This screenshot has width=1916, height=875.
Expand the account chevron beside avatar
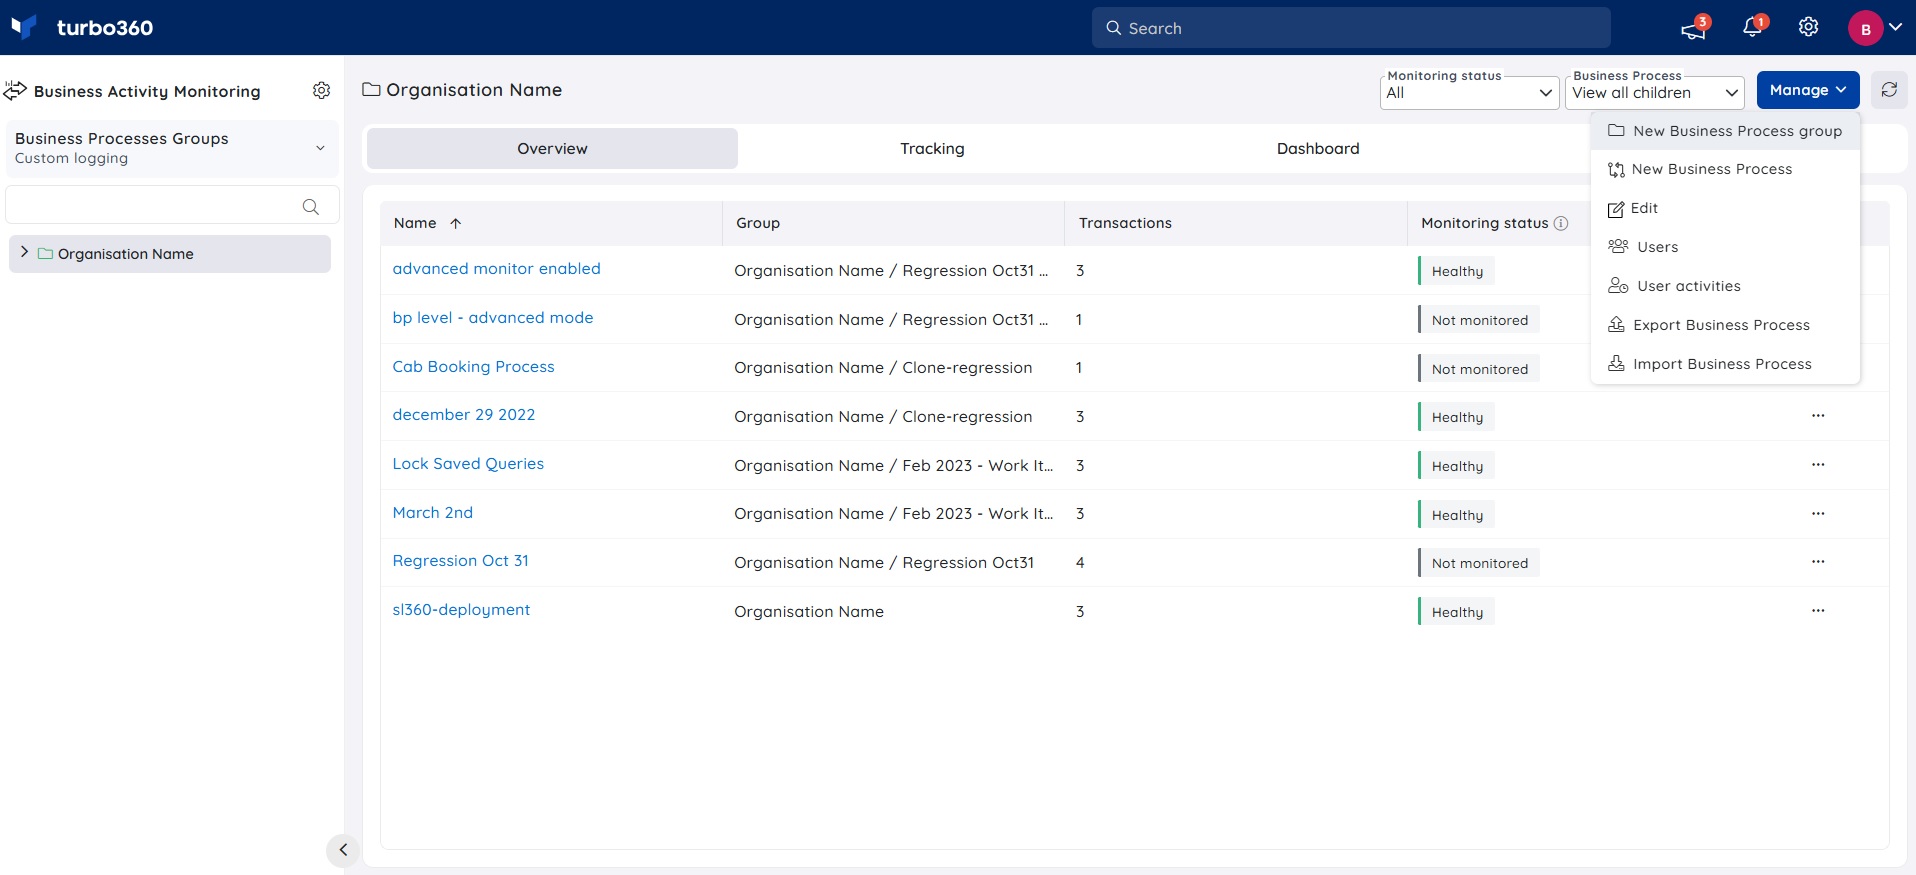coord(1895,27)
